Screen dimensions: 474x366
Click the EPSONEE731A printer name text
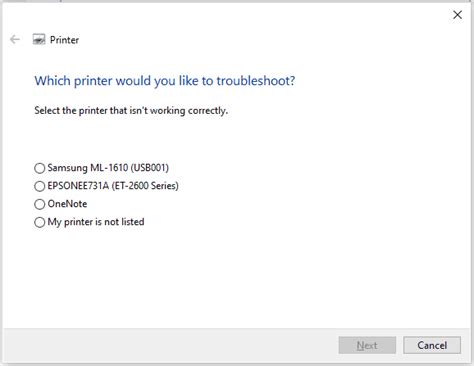78,186
